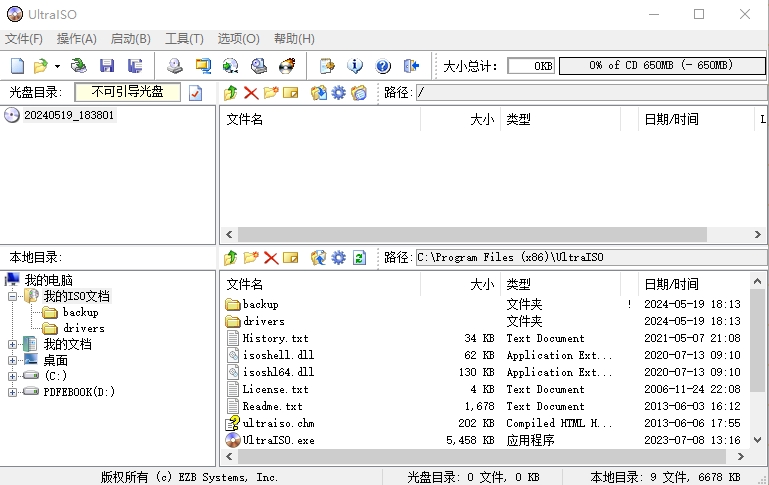Open the 选项(O) menu

238,39
